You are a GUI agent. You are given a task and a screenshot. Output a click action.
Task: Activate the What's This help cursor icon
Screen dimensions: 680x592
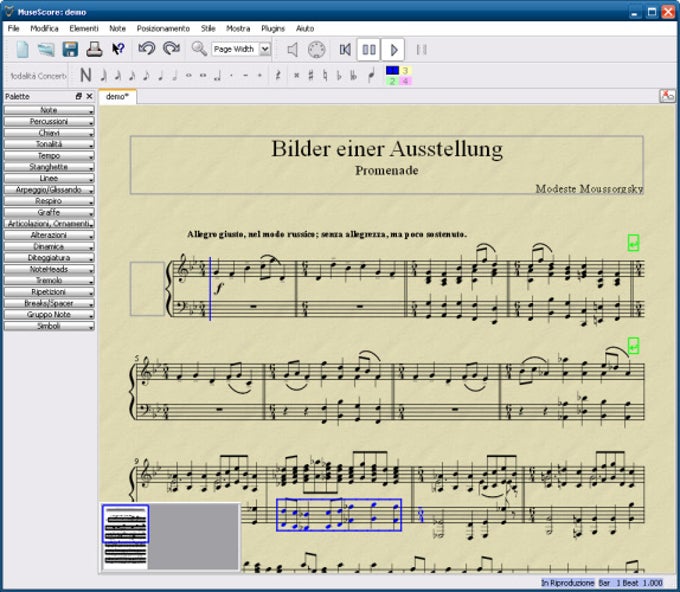[x=118, y=49]
